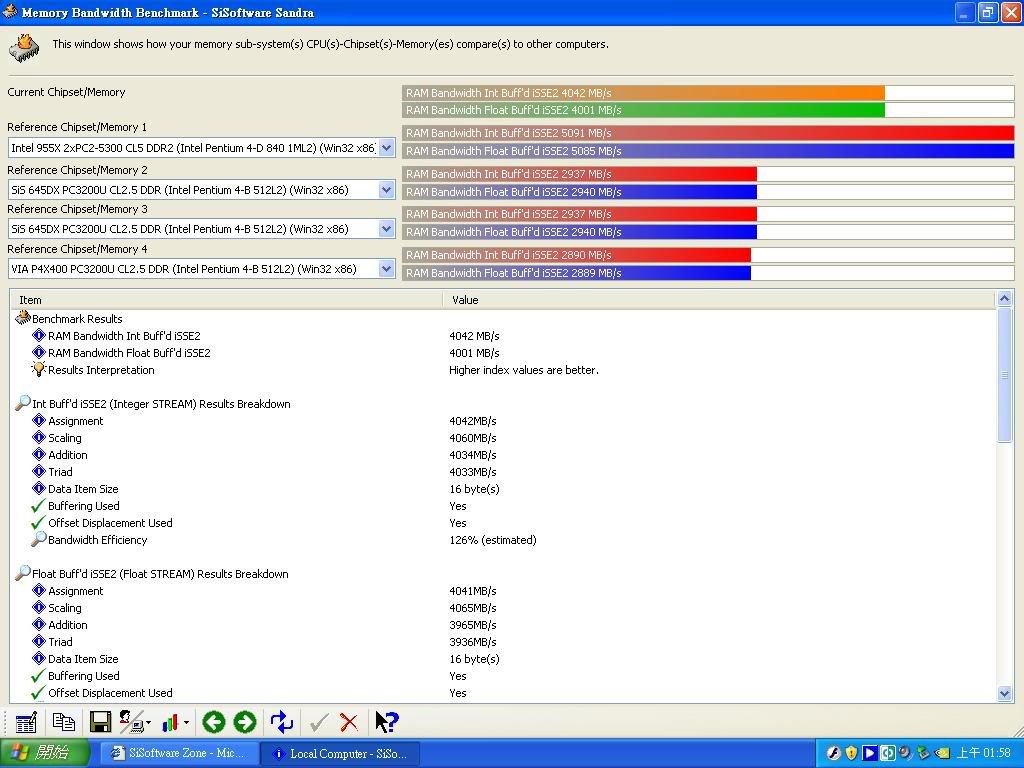Go forward with the green right arrow
The width and height of the screenshot is (1024, 768).
pos(245,722)
